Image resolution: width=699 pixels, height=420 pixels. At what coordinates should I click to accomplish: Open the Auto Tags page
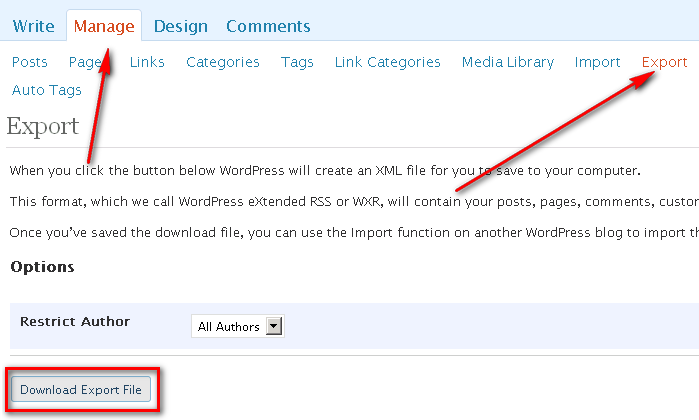(47, 90)
